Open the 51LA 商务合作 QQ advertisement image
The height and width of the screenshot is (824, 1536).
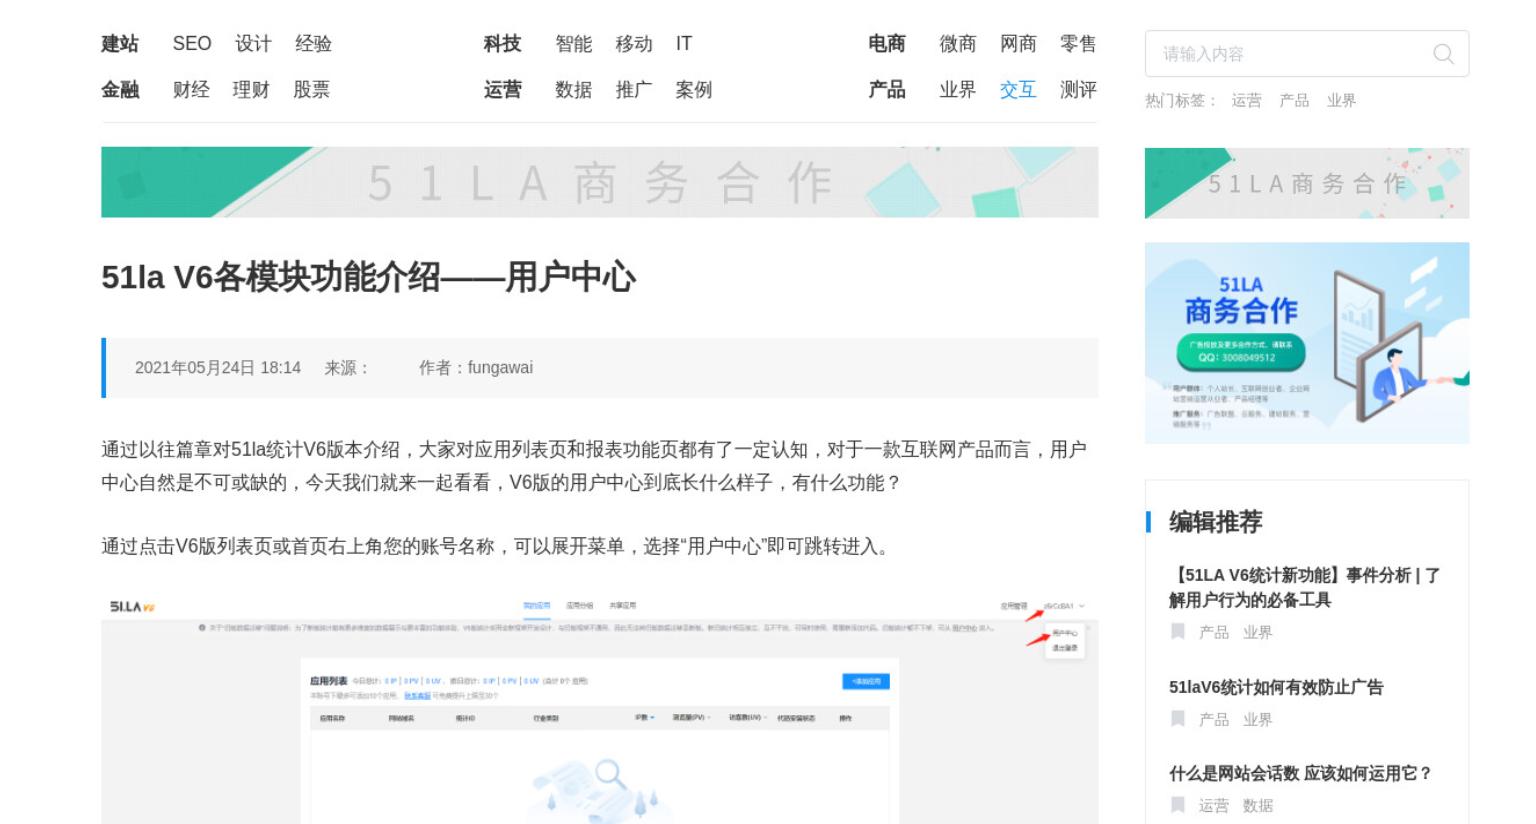(x=1307, y=343)
